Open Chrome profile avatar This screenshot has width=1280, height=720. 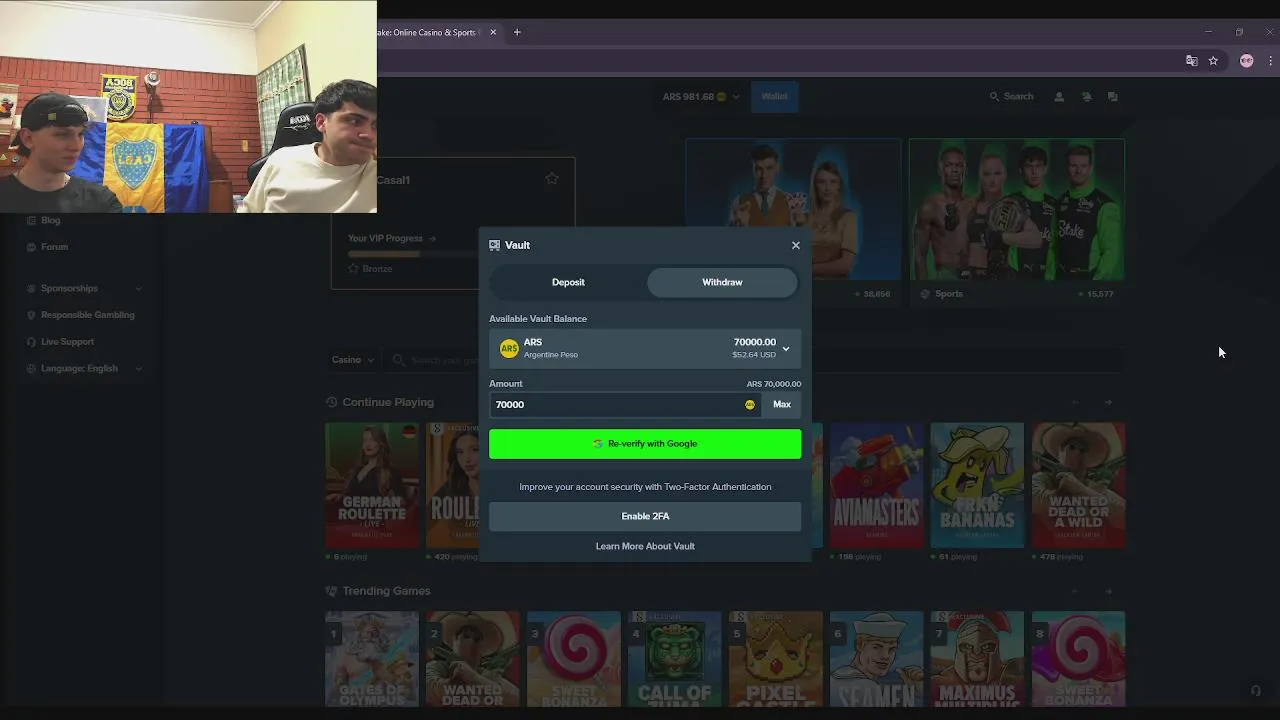click(1246, 61)
